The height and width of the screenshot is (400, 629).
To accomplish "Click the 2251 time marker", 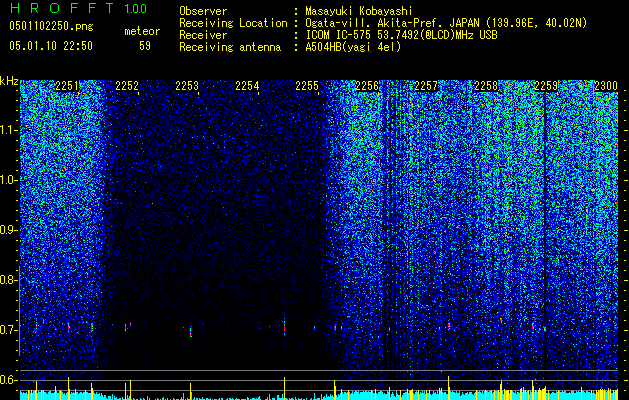I will [x=67, y=86].
